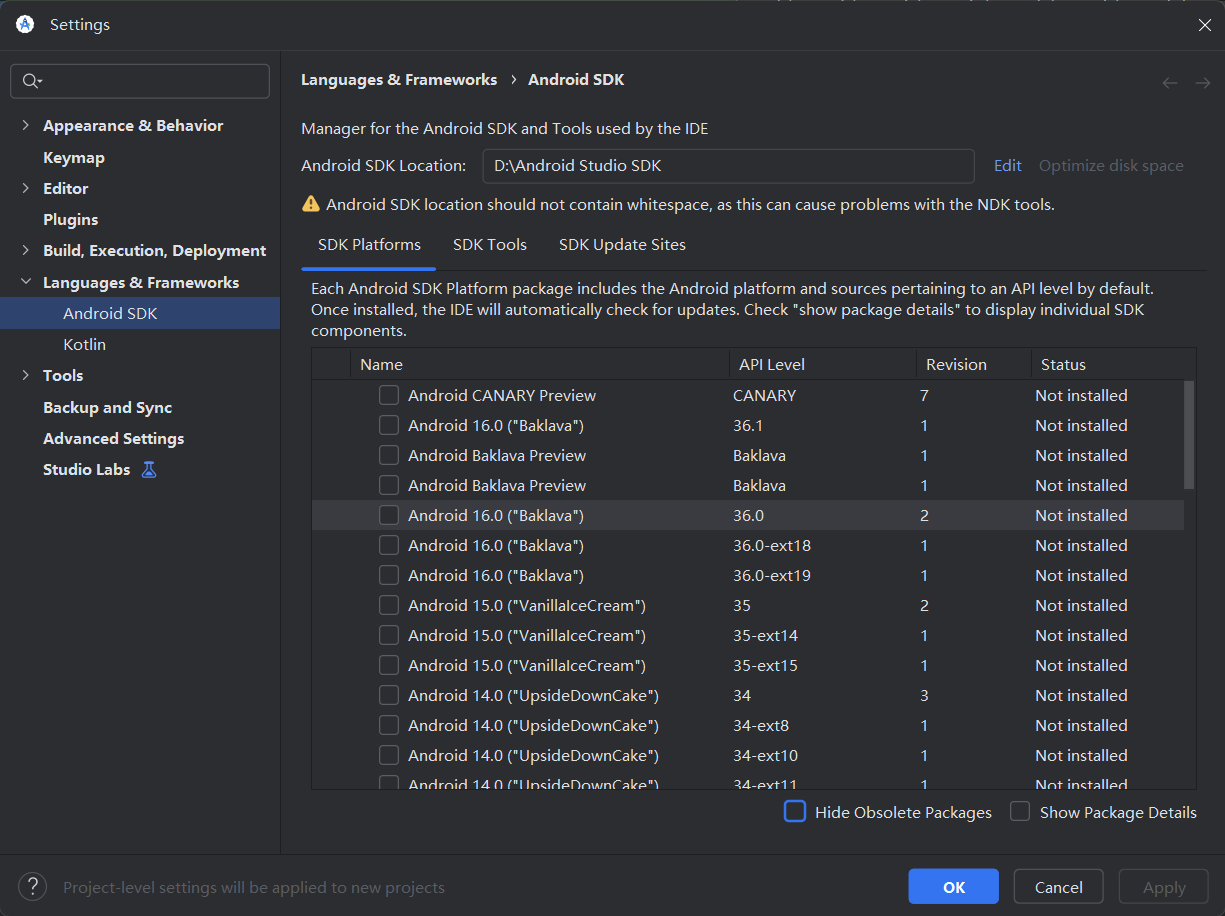Image resolution: width=1225 pixels, height=916 pixels.
Task: Click the Edit SDK location link
Action: pyautogui.click(x=1007, y=166)
